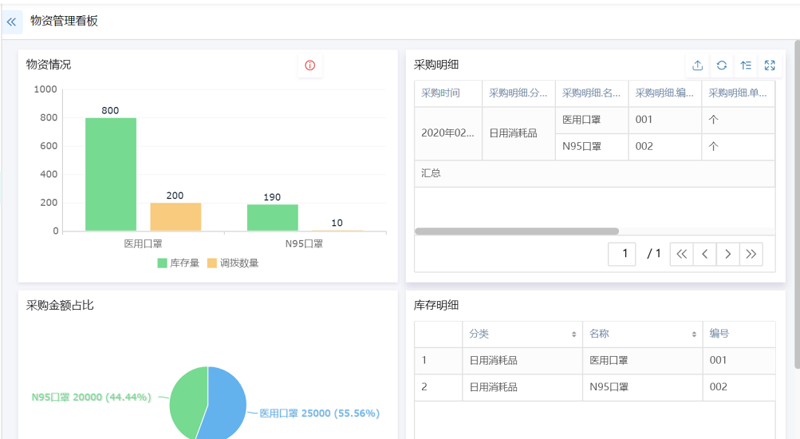
Task: Expand 采购明细 panel to fullscreen
Action: tap(769, 65)
